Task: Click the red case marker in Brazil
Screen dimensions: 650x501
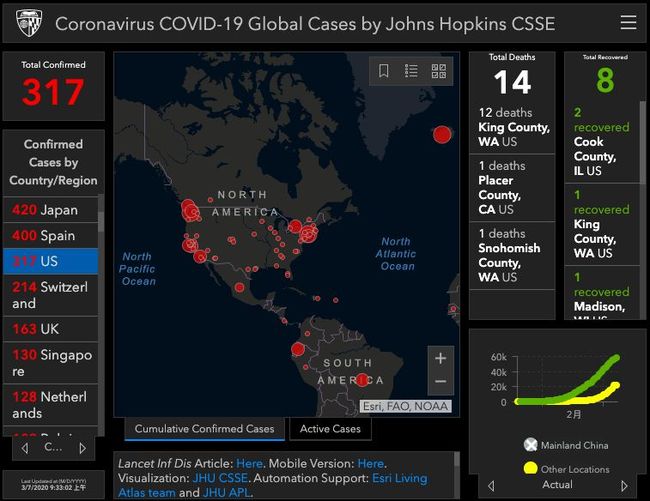Action: tap(362, 380)
